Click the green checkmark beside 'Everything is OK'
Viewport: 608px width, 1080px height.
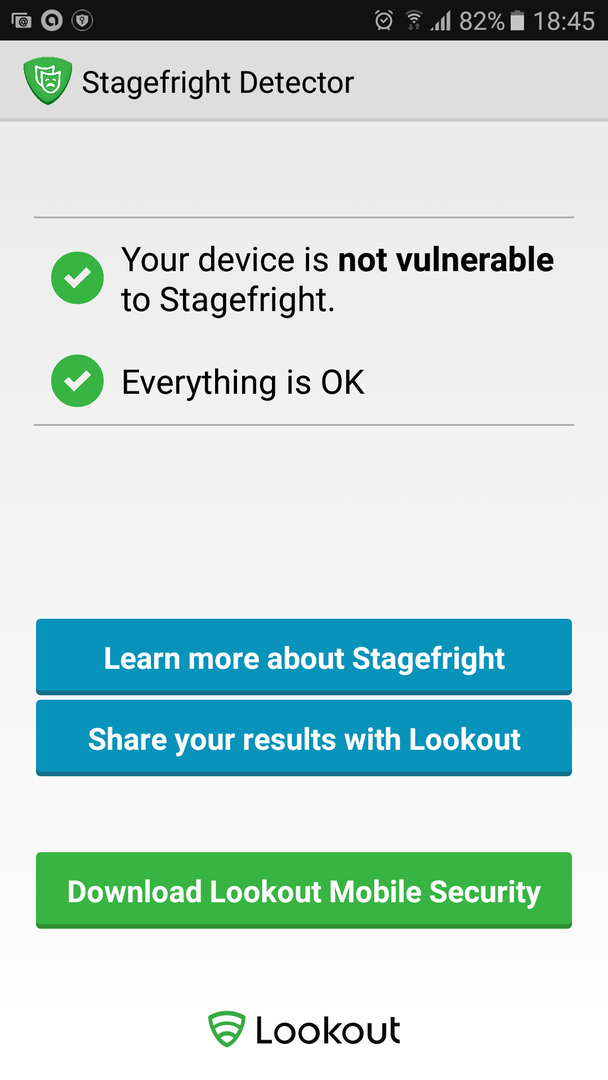pos(77,381)
